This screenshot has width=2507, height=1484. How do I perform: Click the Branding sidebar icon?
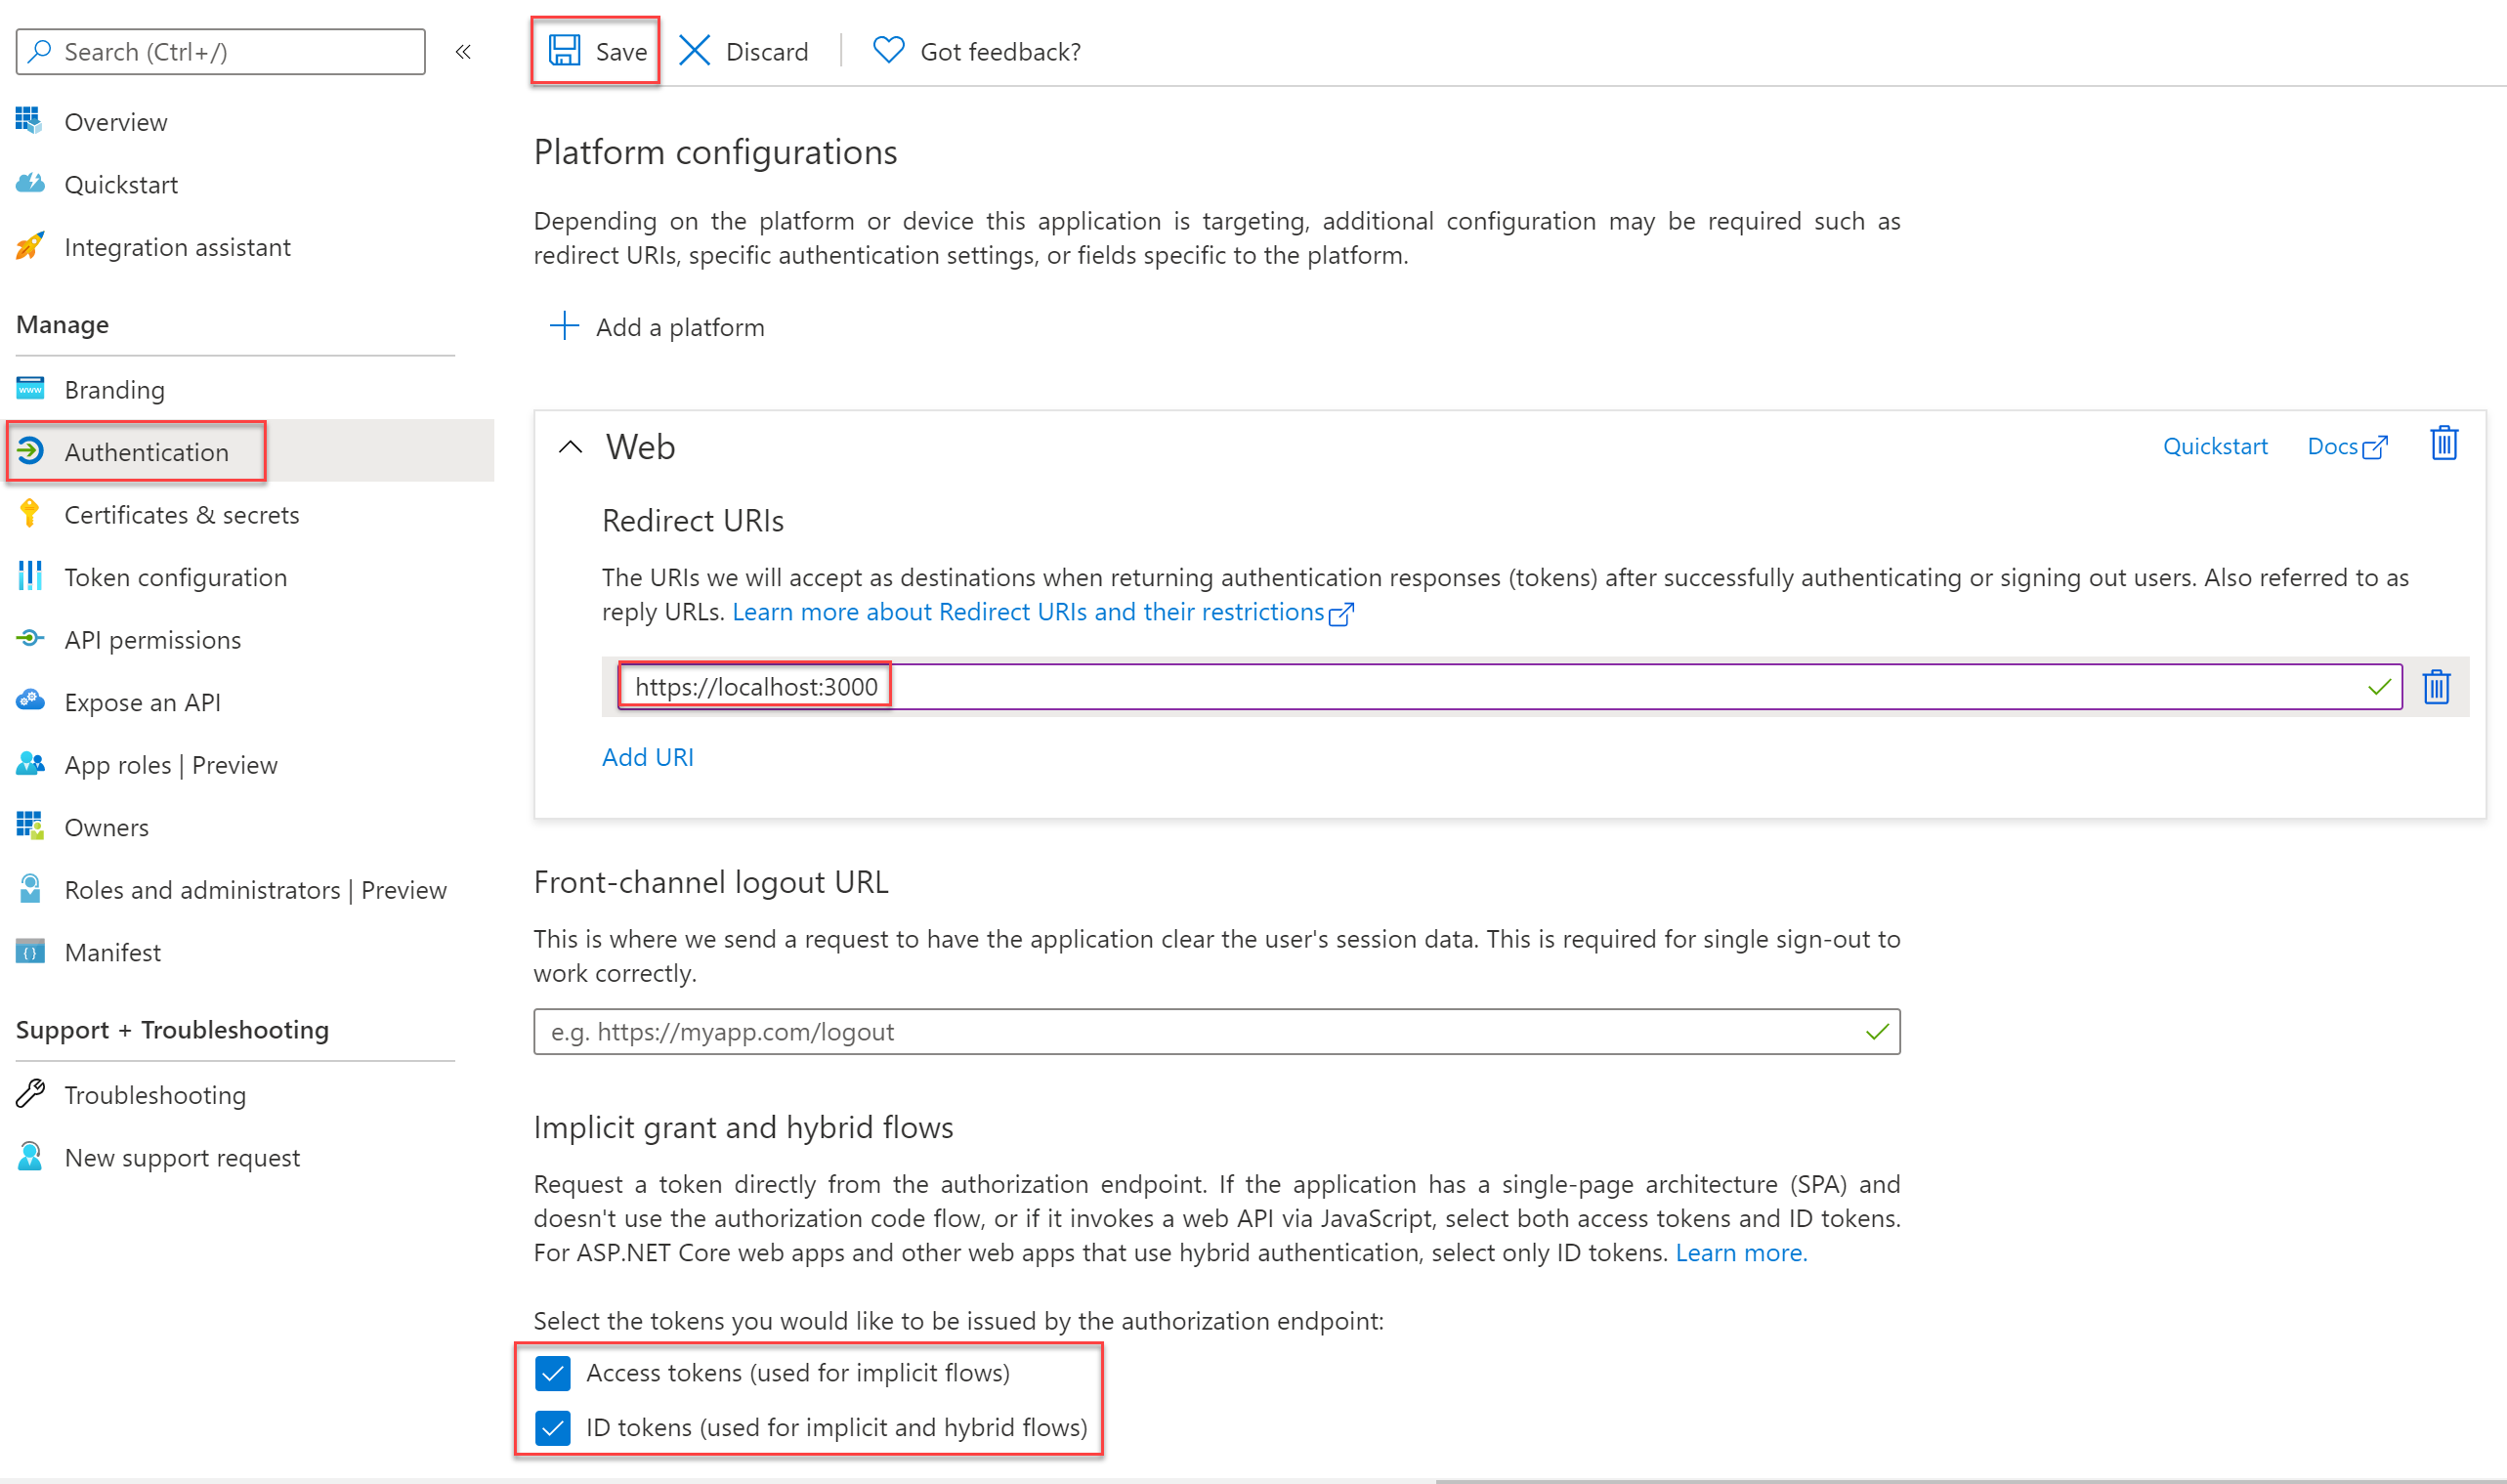pyautogui.click(x=32, y=389)
